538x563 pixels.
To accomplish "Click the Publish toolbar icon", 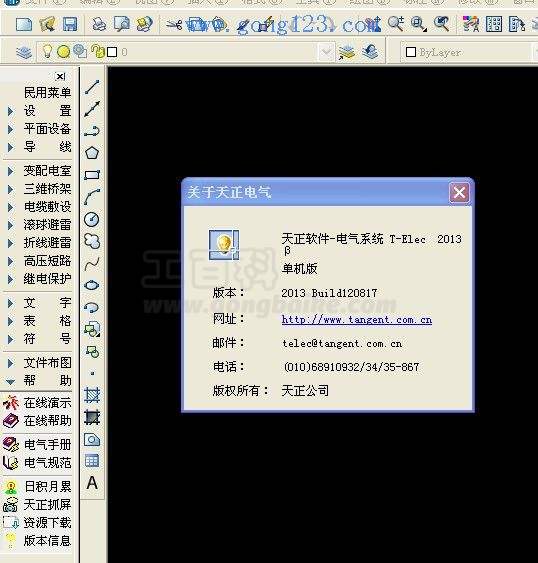I will click(144, 24).
